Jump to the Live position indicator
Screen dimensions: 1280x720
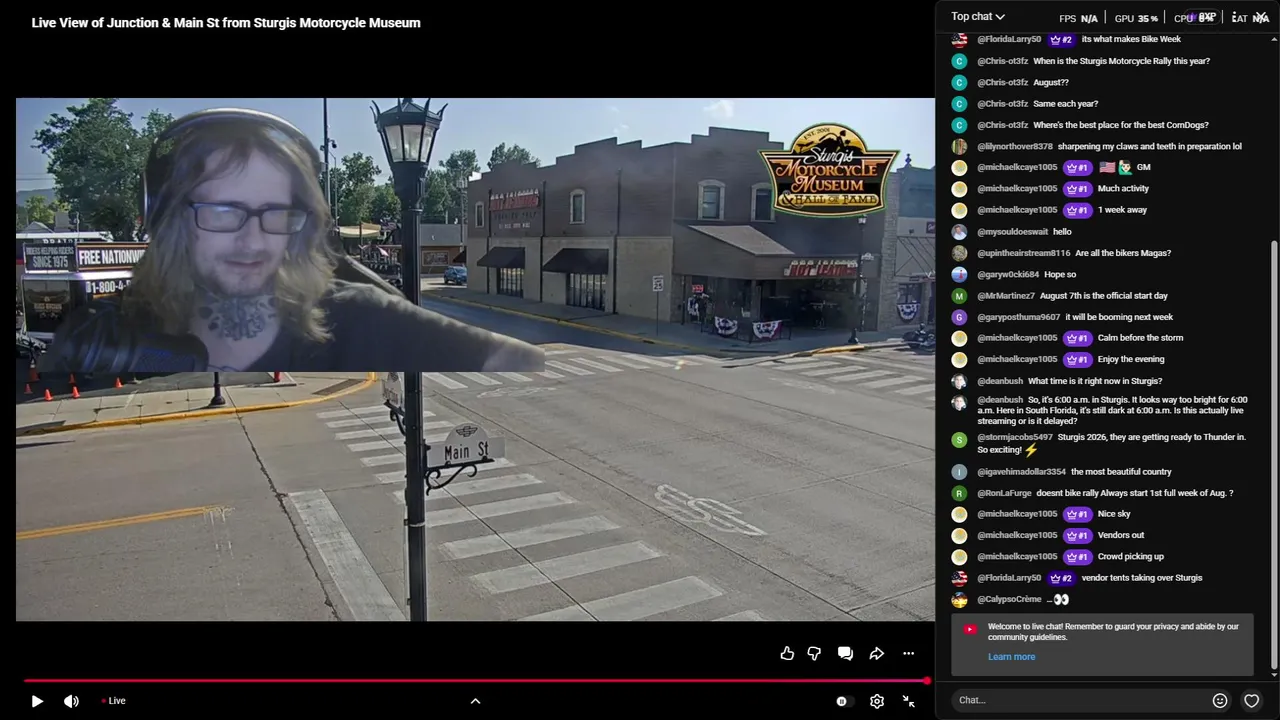[x=114, y=701]
